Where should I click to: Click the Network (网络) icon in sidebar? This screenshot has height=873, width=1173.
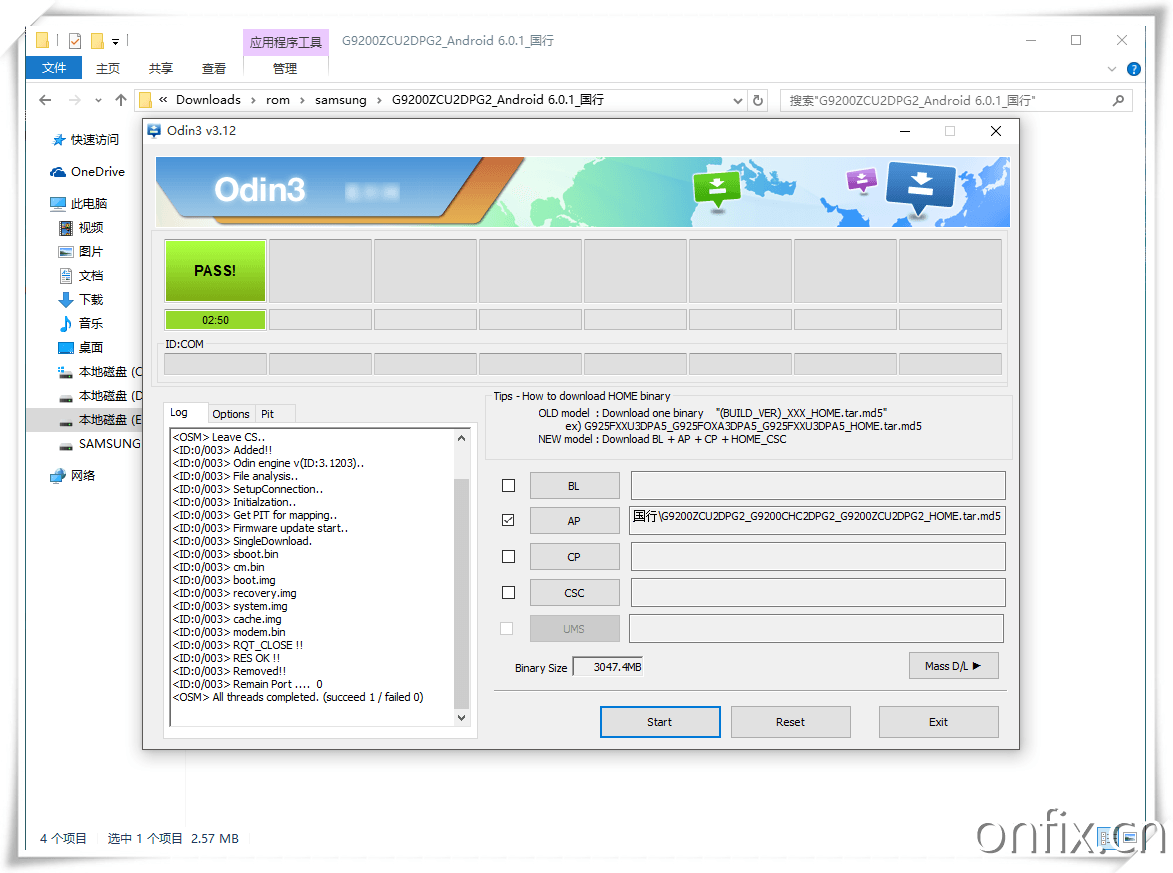[x=58, y=476]
